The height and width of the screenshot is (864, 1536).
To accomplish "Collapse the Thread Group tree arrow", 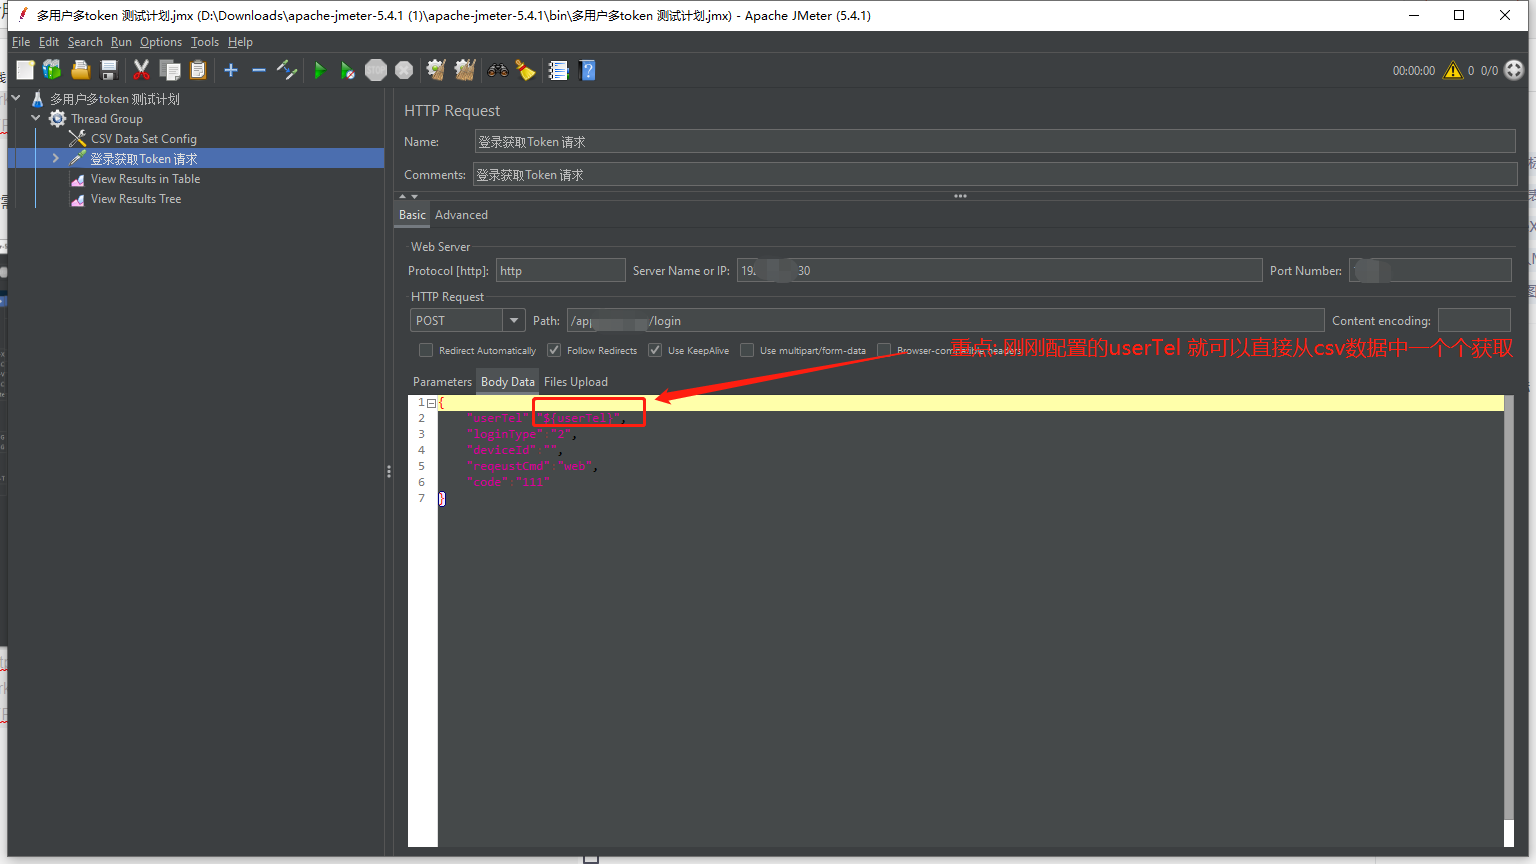I will click(x=36, y=118).
